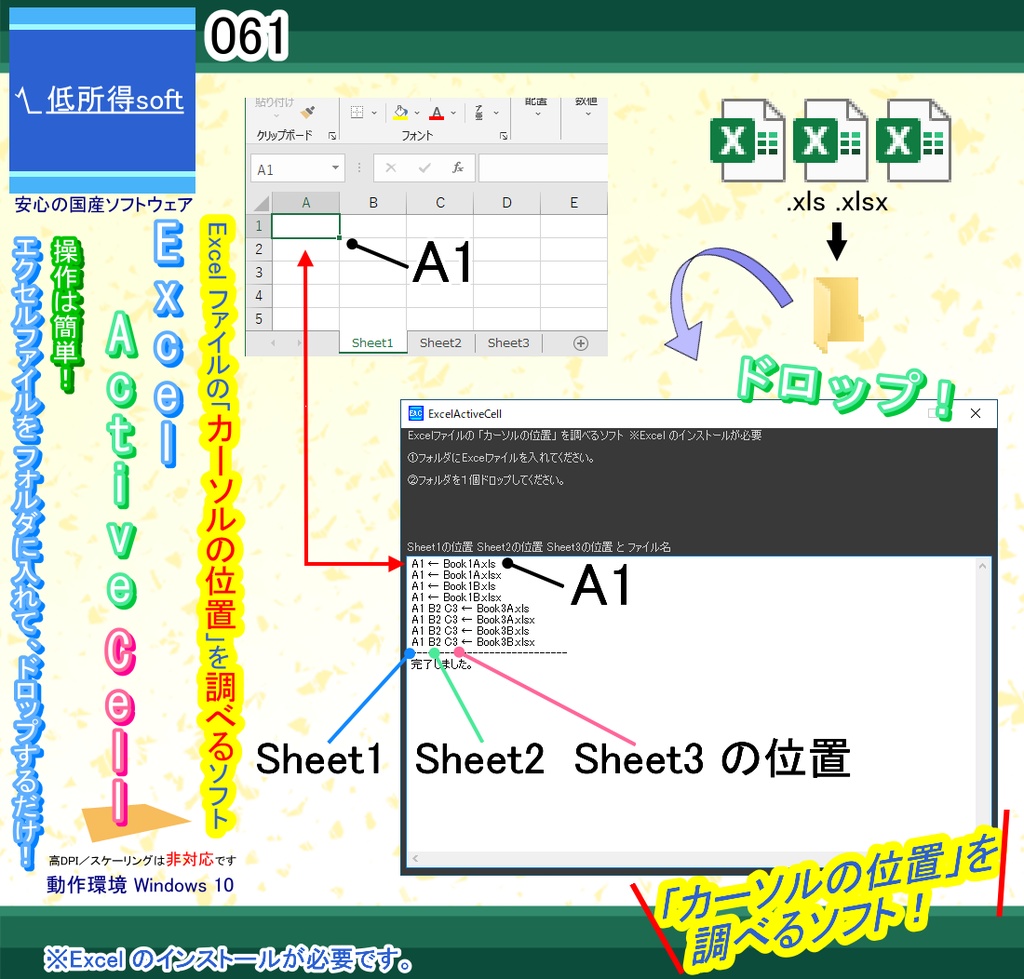Open the Font dialog launcher
Screen dimensions: 1024x979
tap(503, 135)
